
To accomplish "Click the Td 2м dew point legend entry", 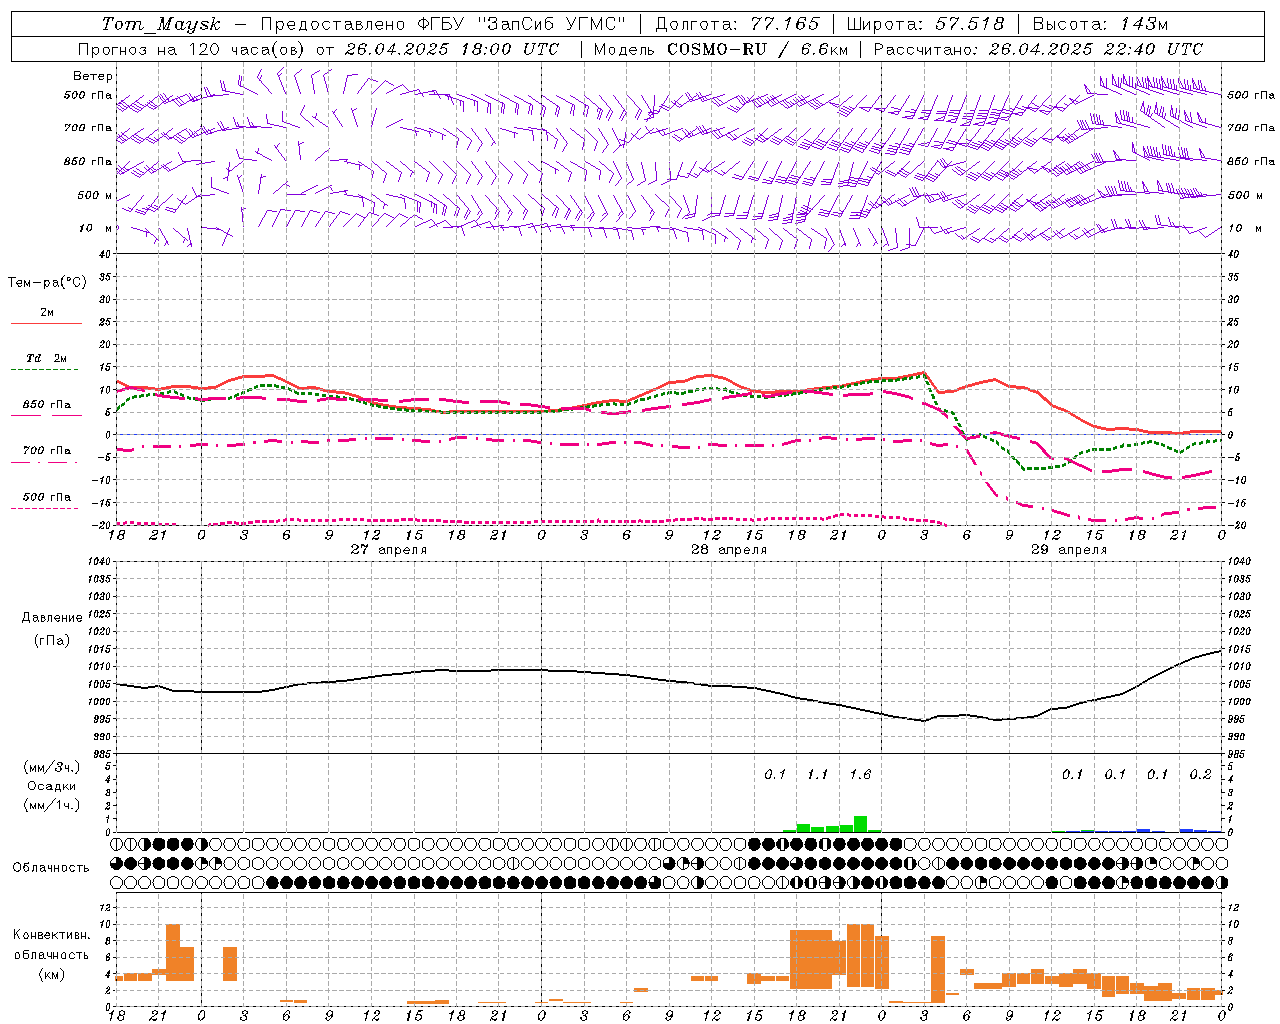I will (47, 358).
